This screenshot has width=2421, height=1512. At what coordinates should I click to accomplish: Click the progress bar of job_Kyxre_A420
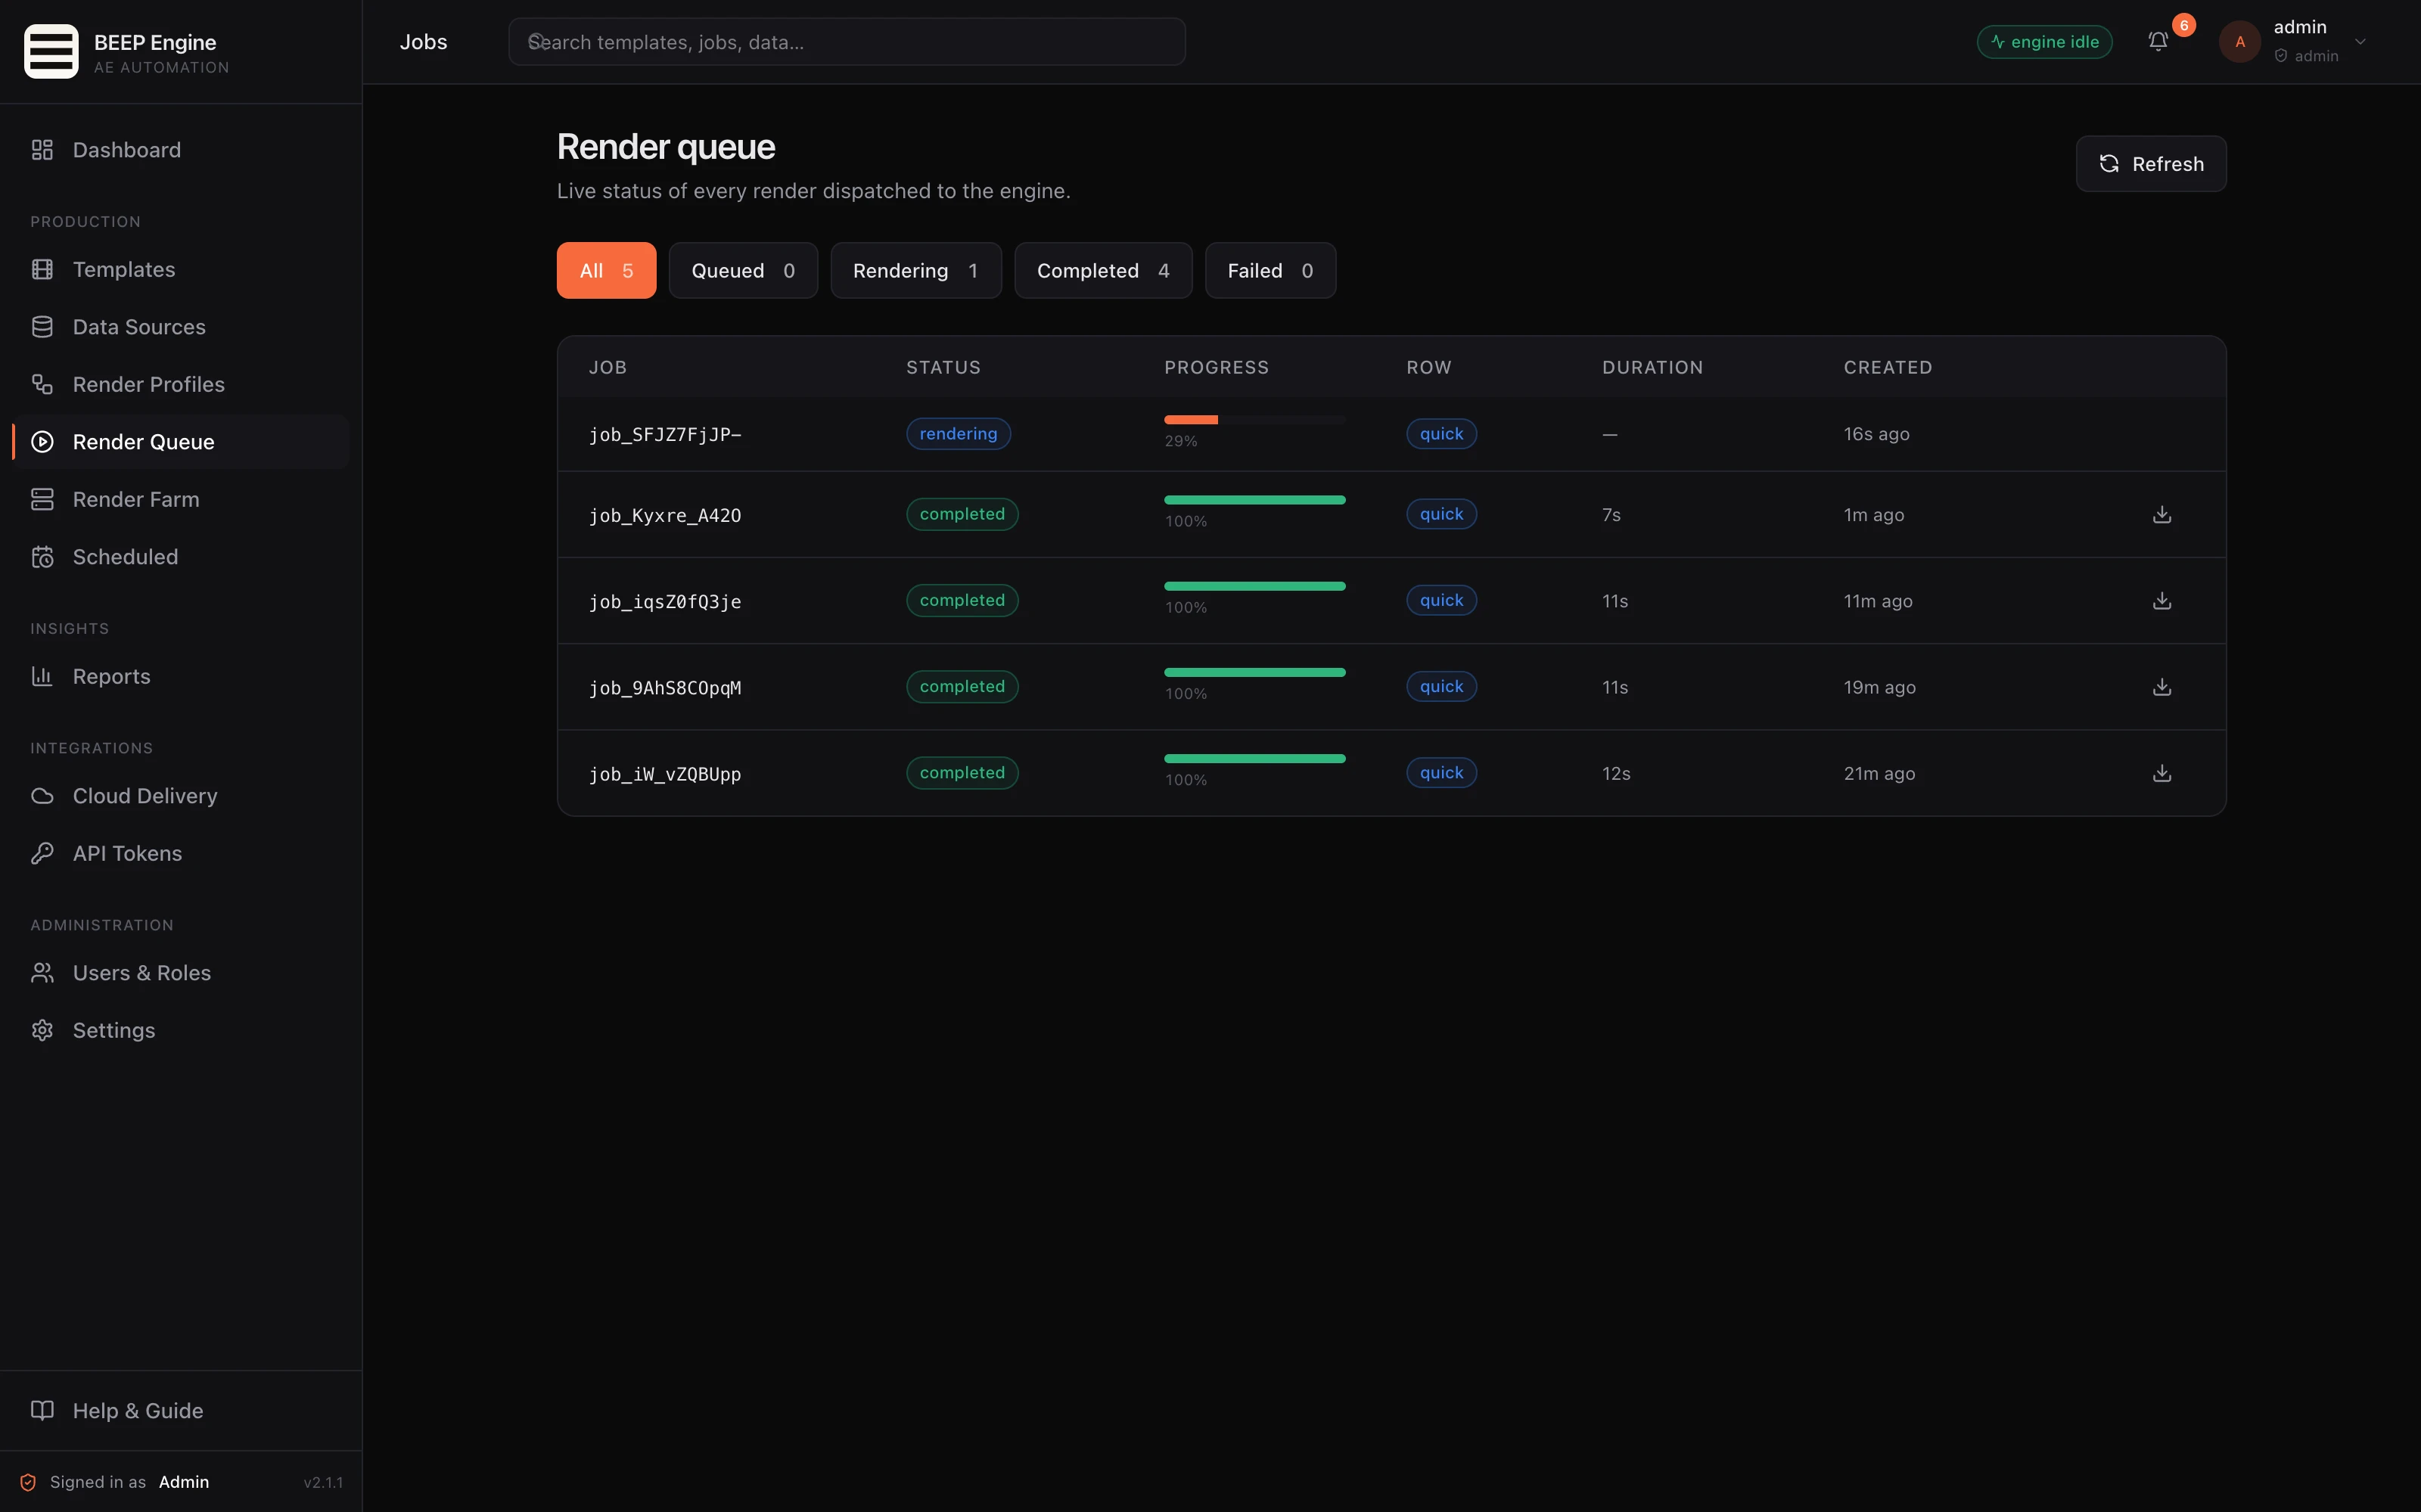[1255, 500]
